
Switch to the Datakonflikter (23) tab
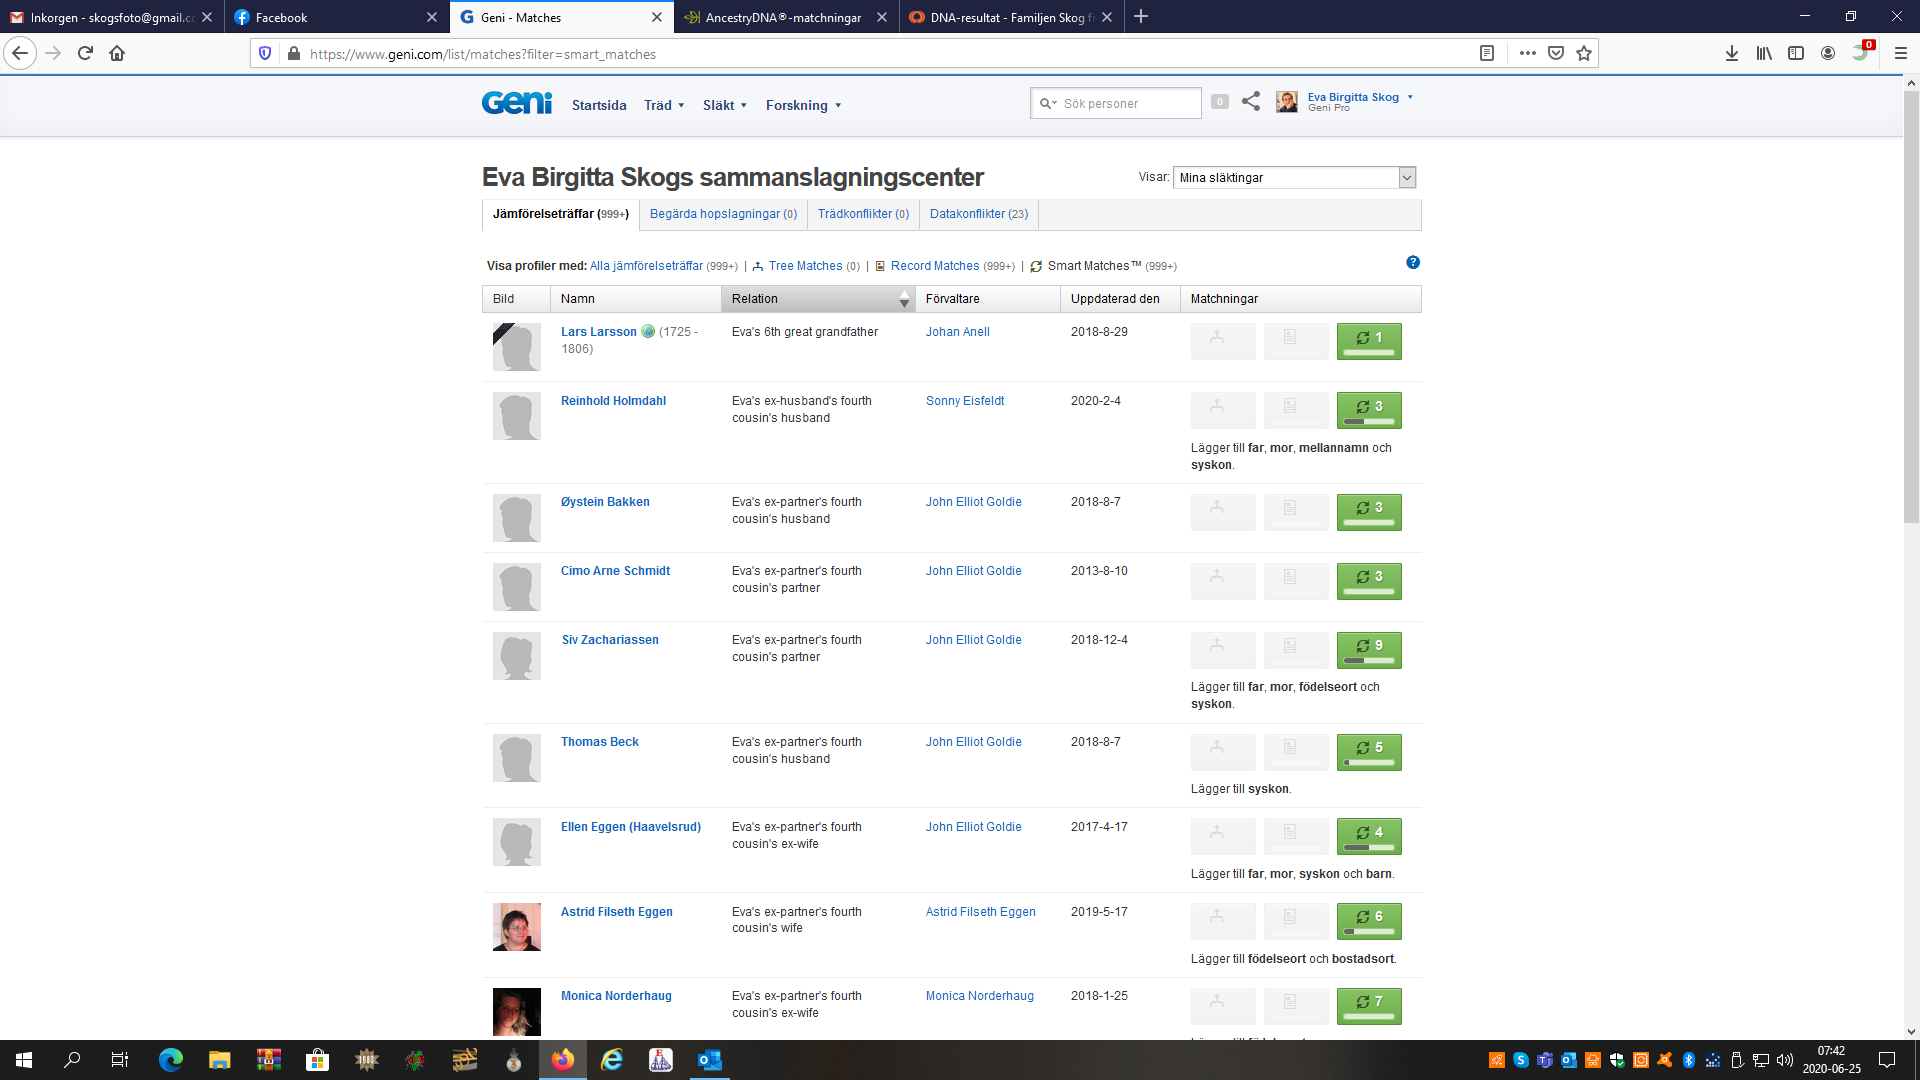click(978, 214)
